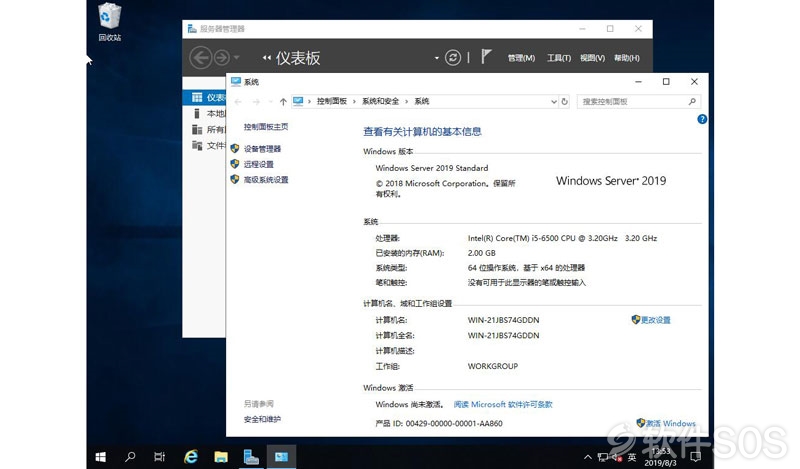
Task: Switch input language 英 indicator
Action: coord(632,457)
